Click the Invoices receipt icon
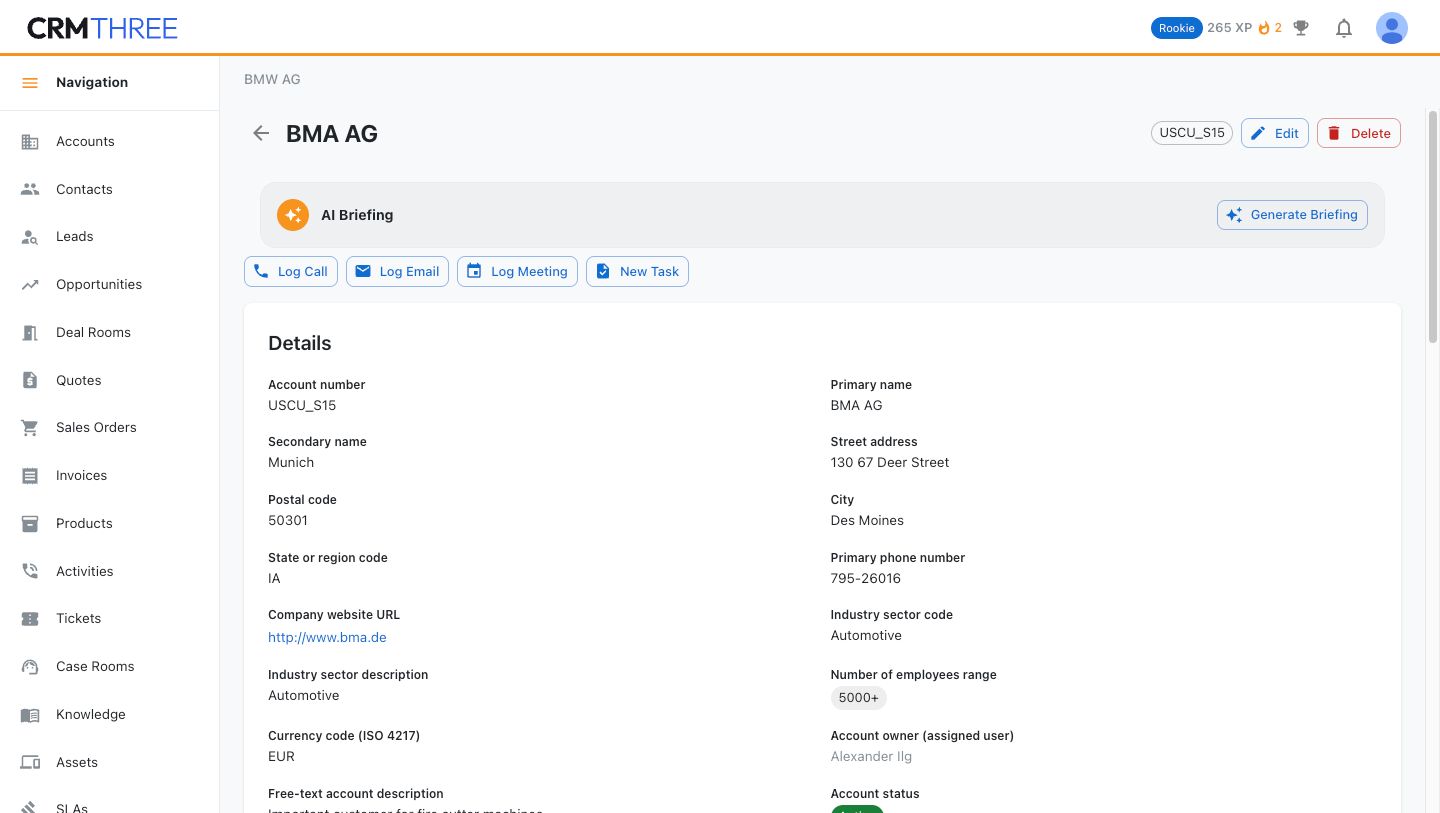The width and height of the screenshot is (1440, 813). 30,476
